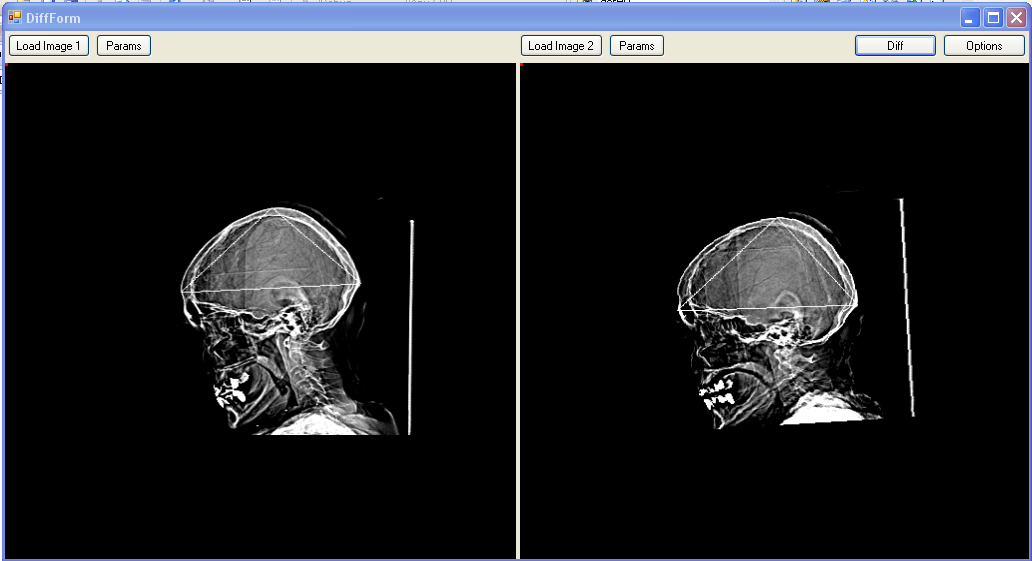Viewport: 1032px width, 561px height.
Task: Click the Load Image 2 button
Action: point(561,45)
